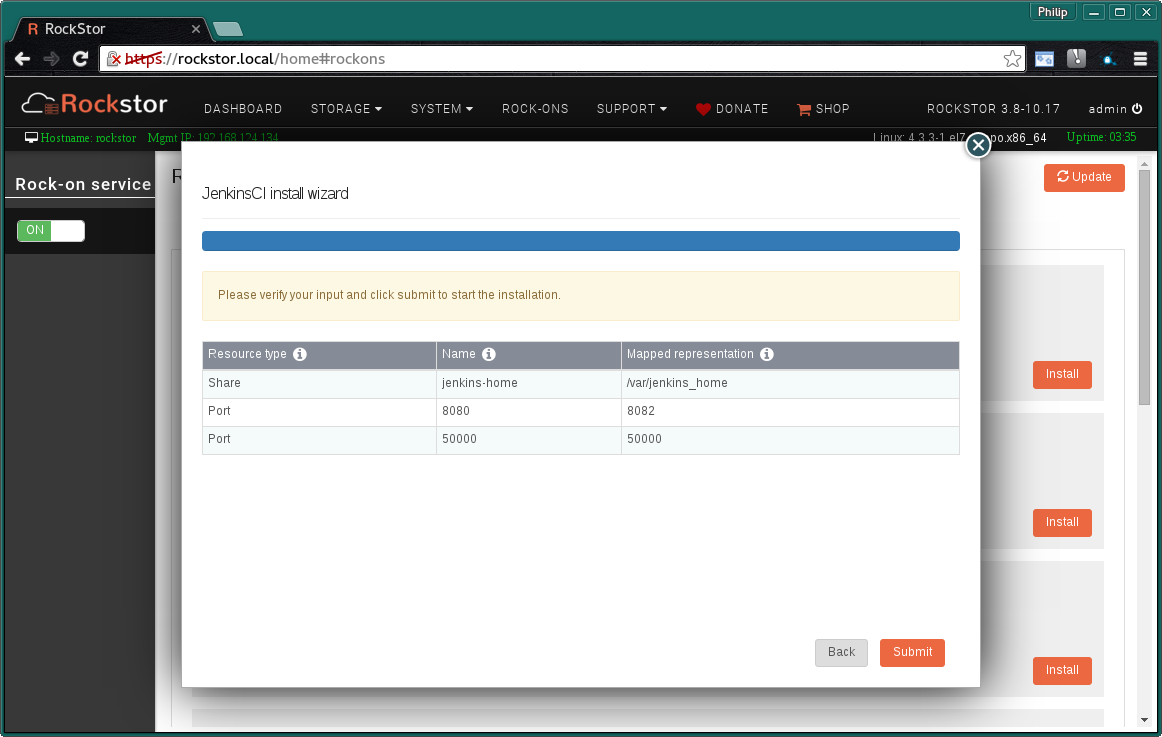Click the Share resource type cell
Viewport: 1162px width, 737px height.
point(319,384)
